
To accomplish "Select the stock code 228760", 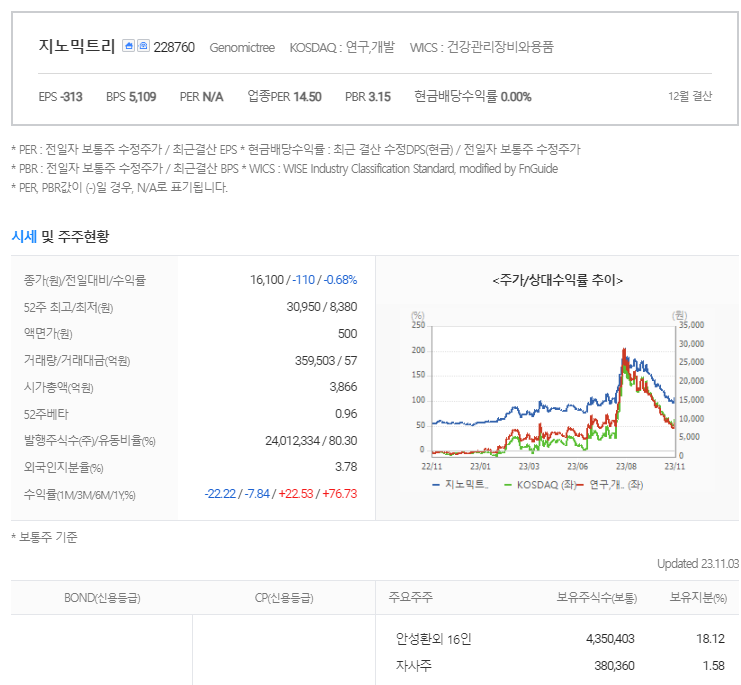I will (x=174, y=47).
